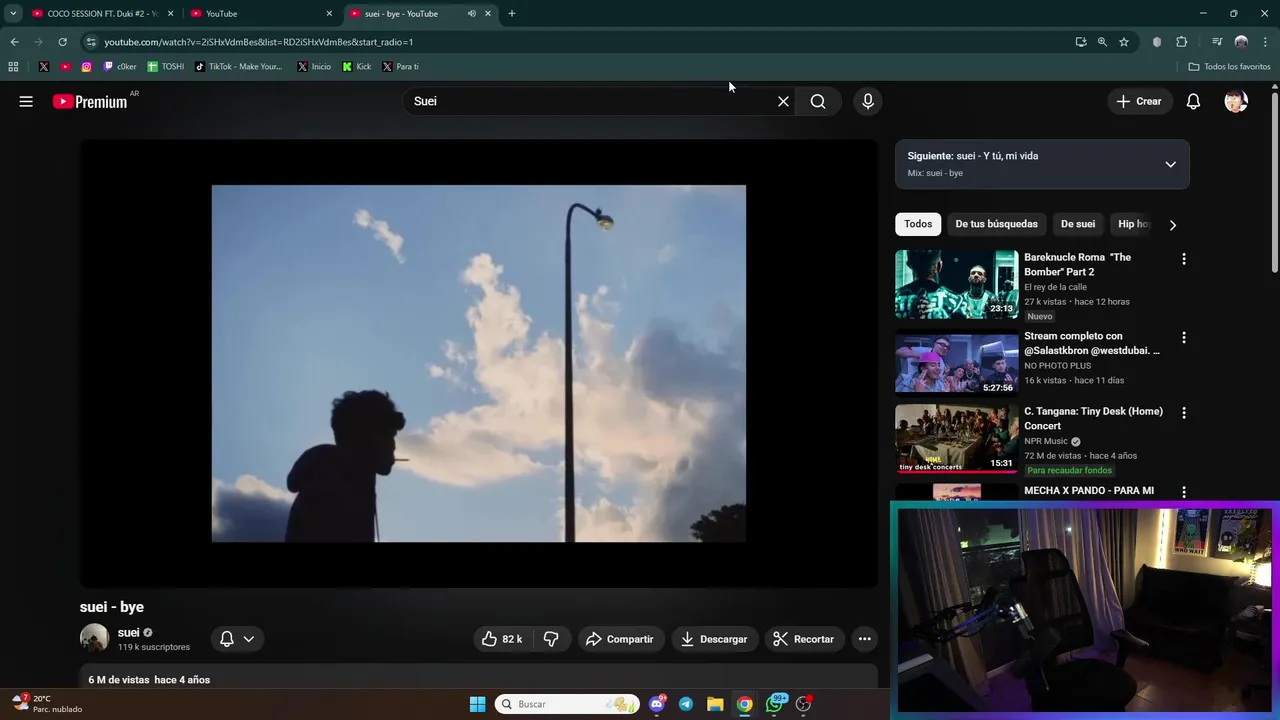Viewport: 1280px width, 720px height.
Task: Open MECHA X PANDO - PARA MI title
Action: point(1089,491)
